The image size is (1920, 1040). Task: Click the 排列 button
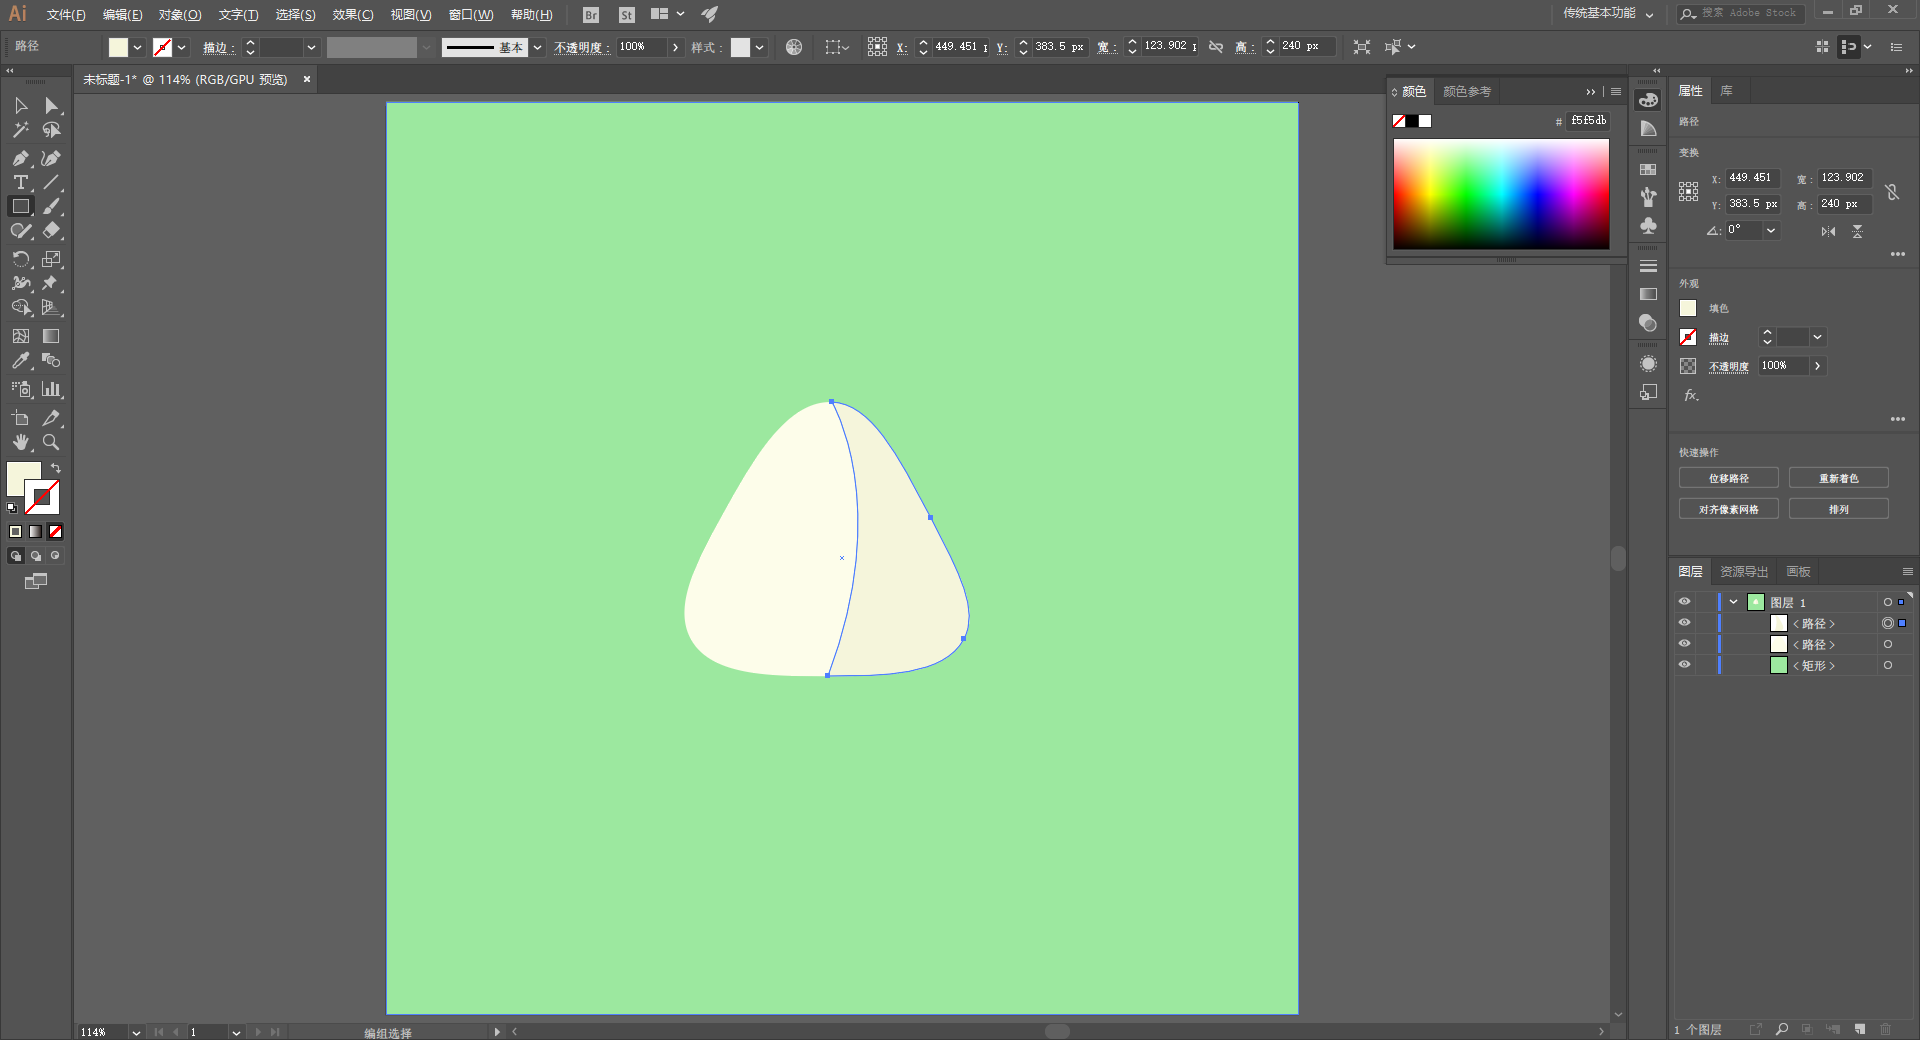coord(1839,509)
